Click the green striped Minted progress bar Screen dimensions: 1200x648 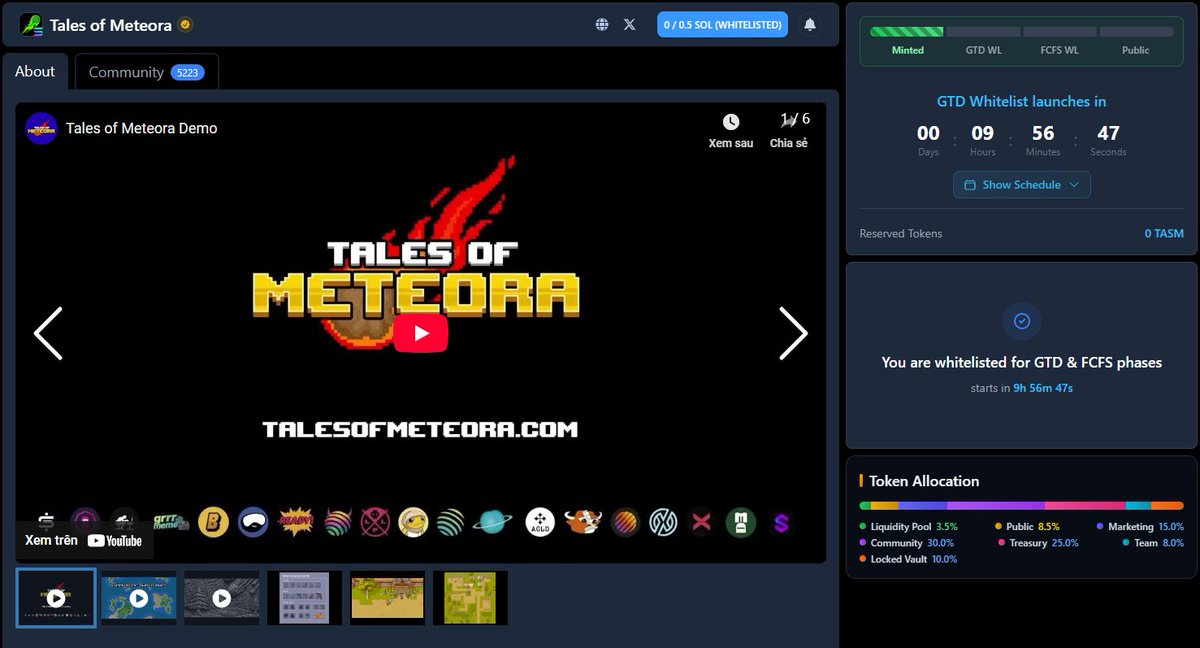point(906,32)
